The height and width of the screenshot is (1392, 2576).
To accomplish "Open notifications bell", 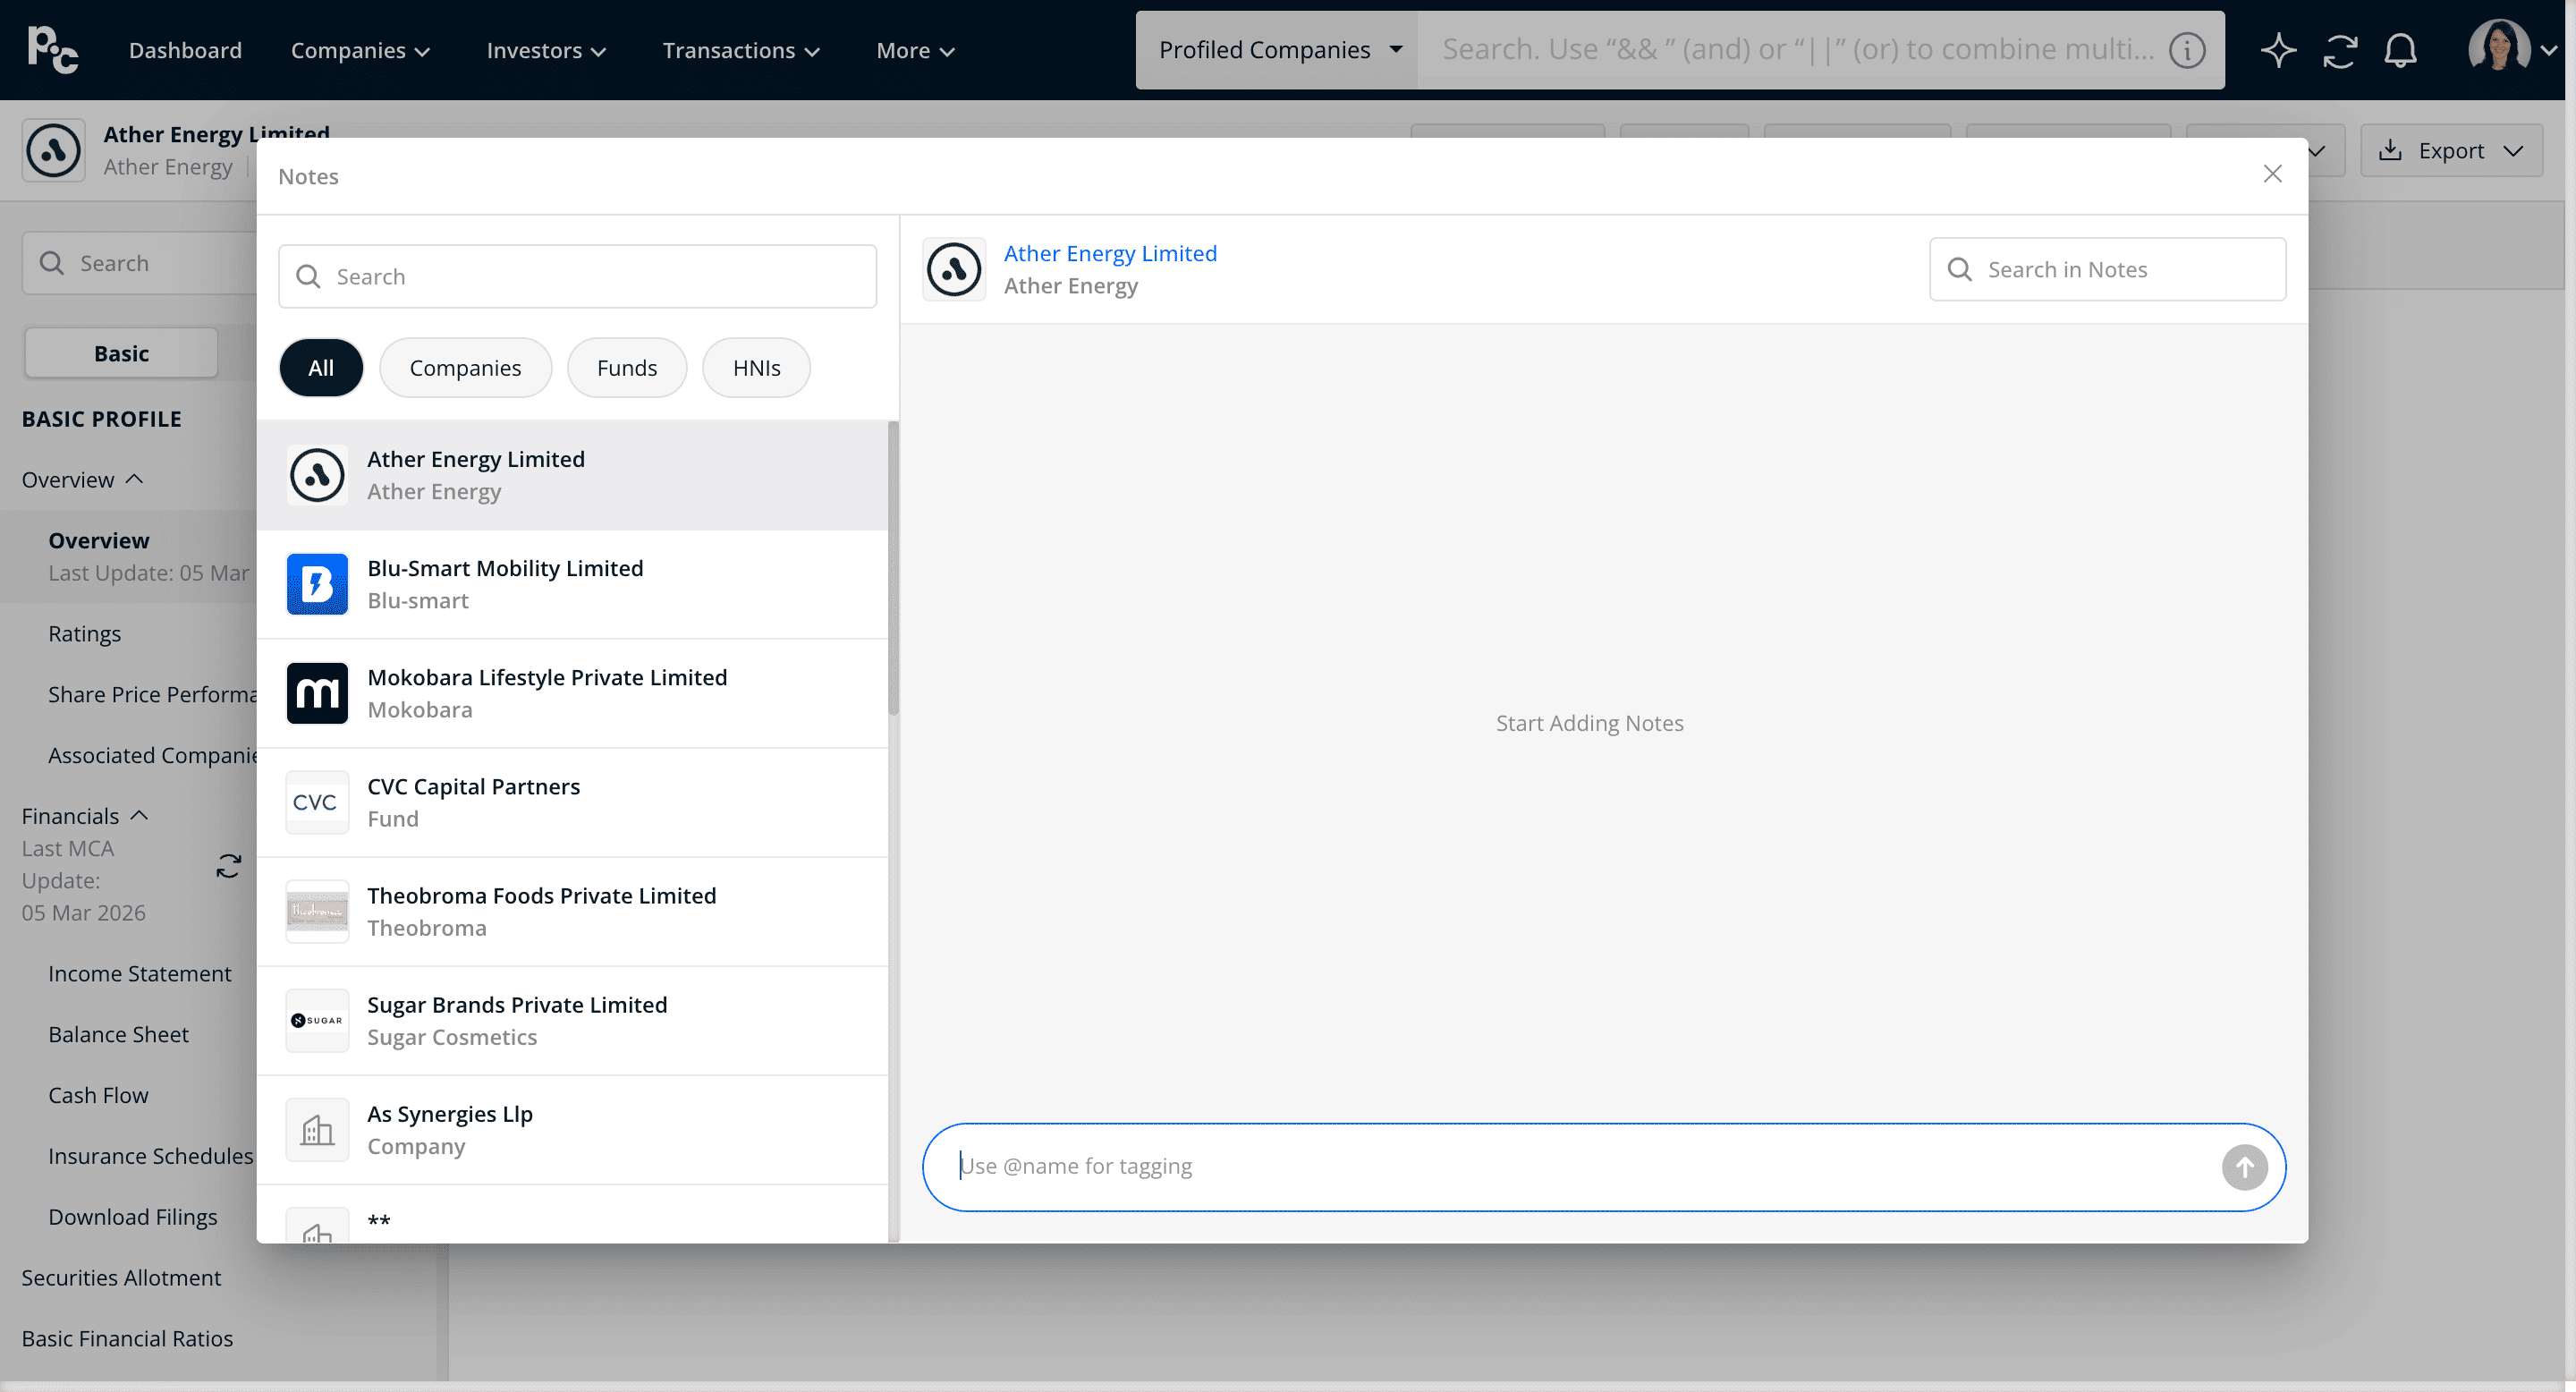I will (x=2400, y=50).
